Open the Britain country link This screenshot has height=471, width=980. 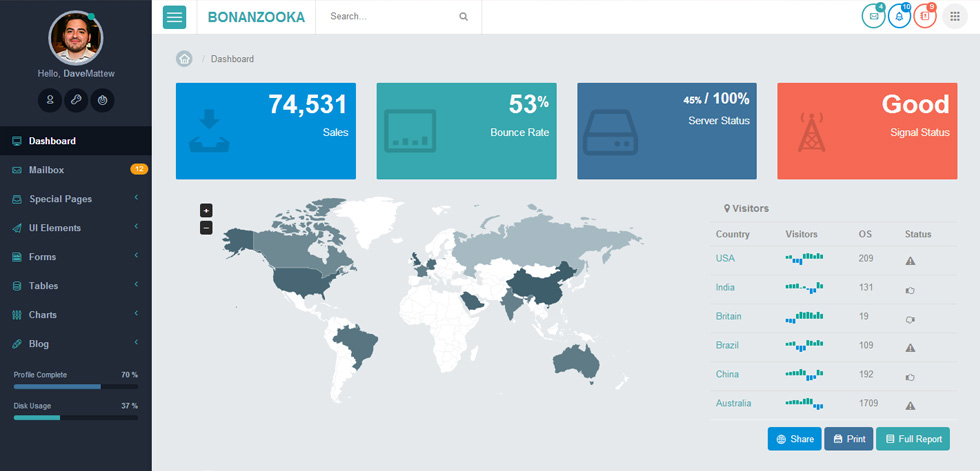(729, 316)
